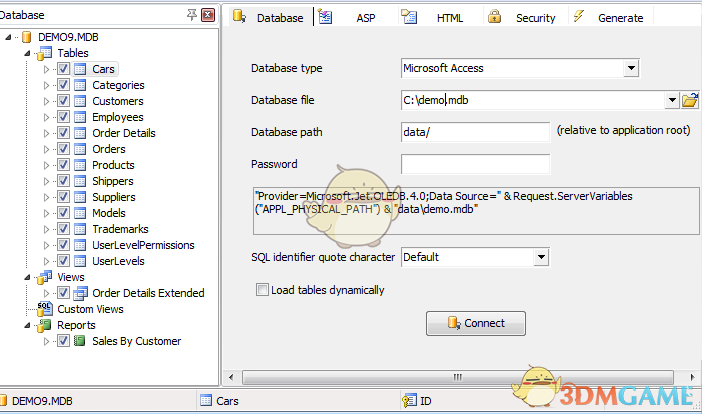
Task: Click the Reports folder icon
Action: point(44,325)
